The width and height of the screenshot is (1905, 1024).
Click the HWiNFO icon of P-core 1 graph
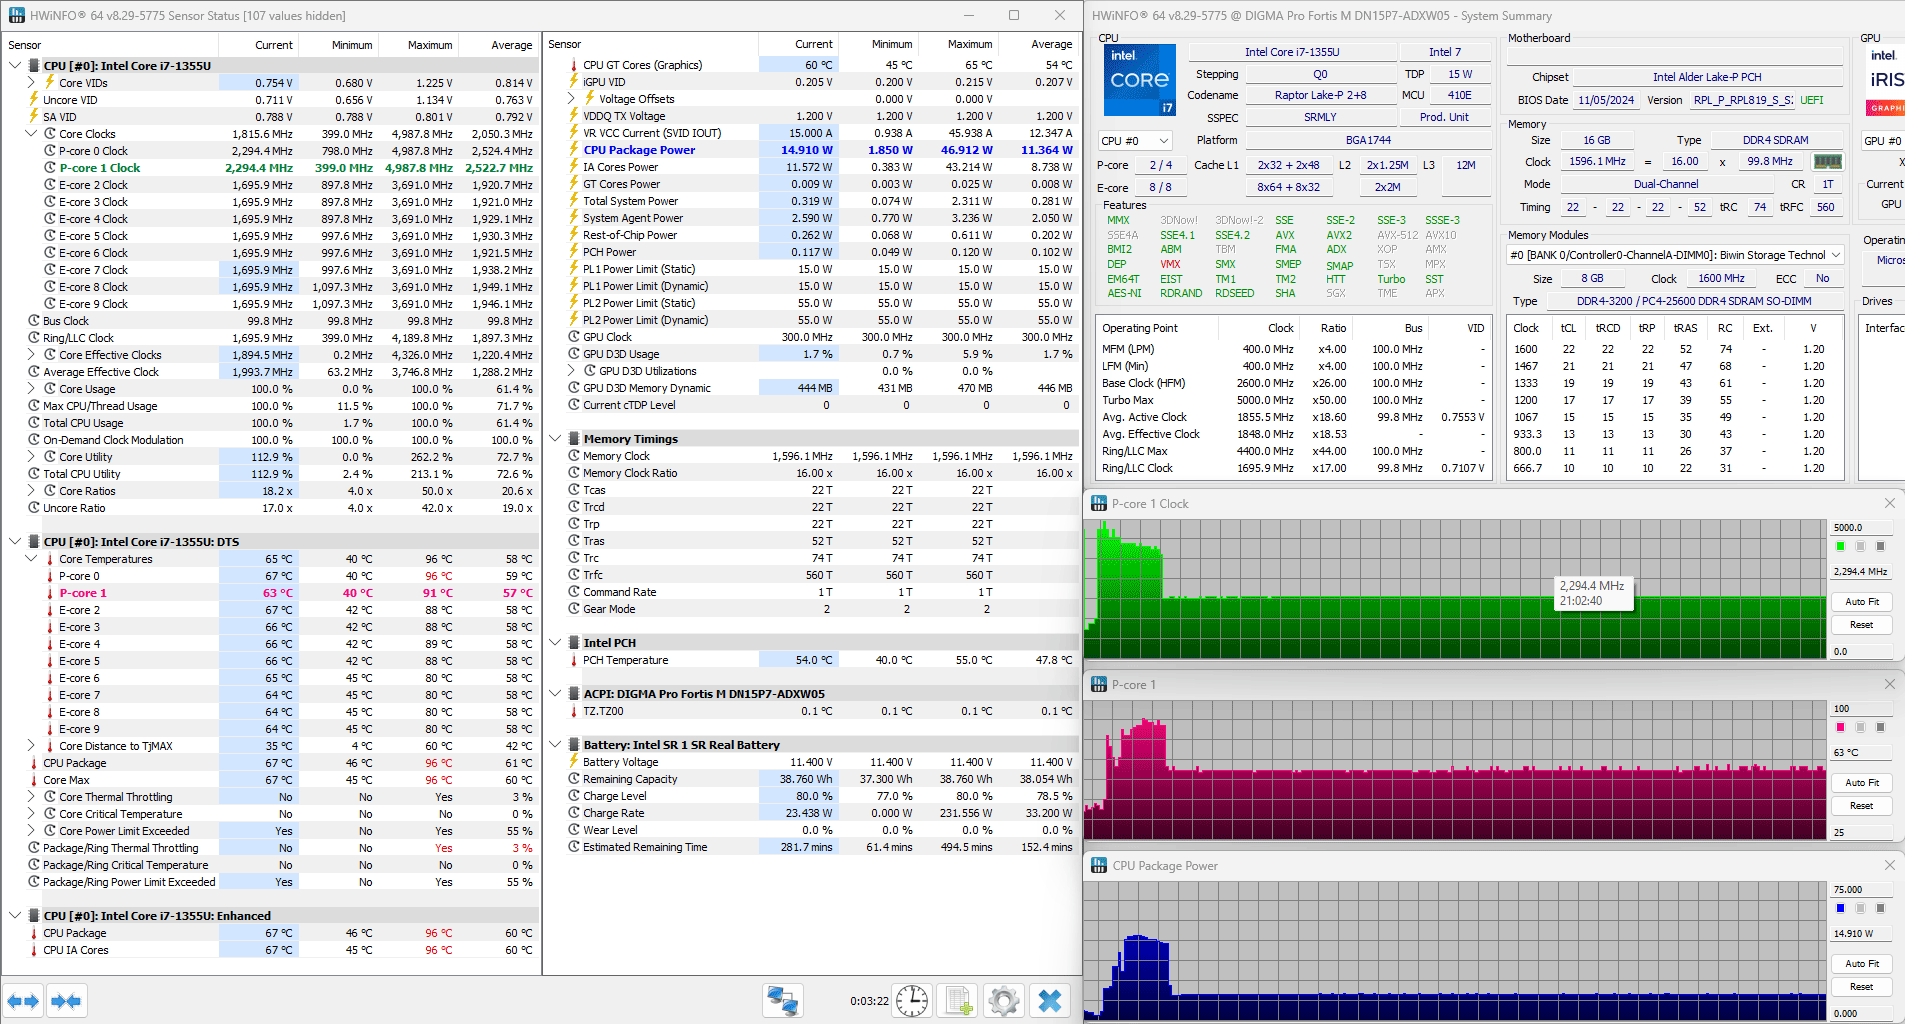(1099, 685)
